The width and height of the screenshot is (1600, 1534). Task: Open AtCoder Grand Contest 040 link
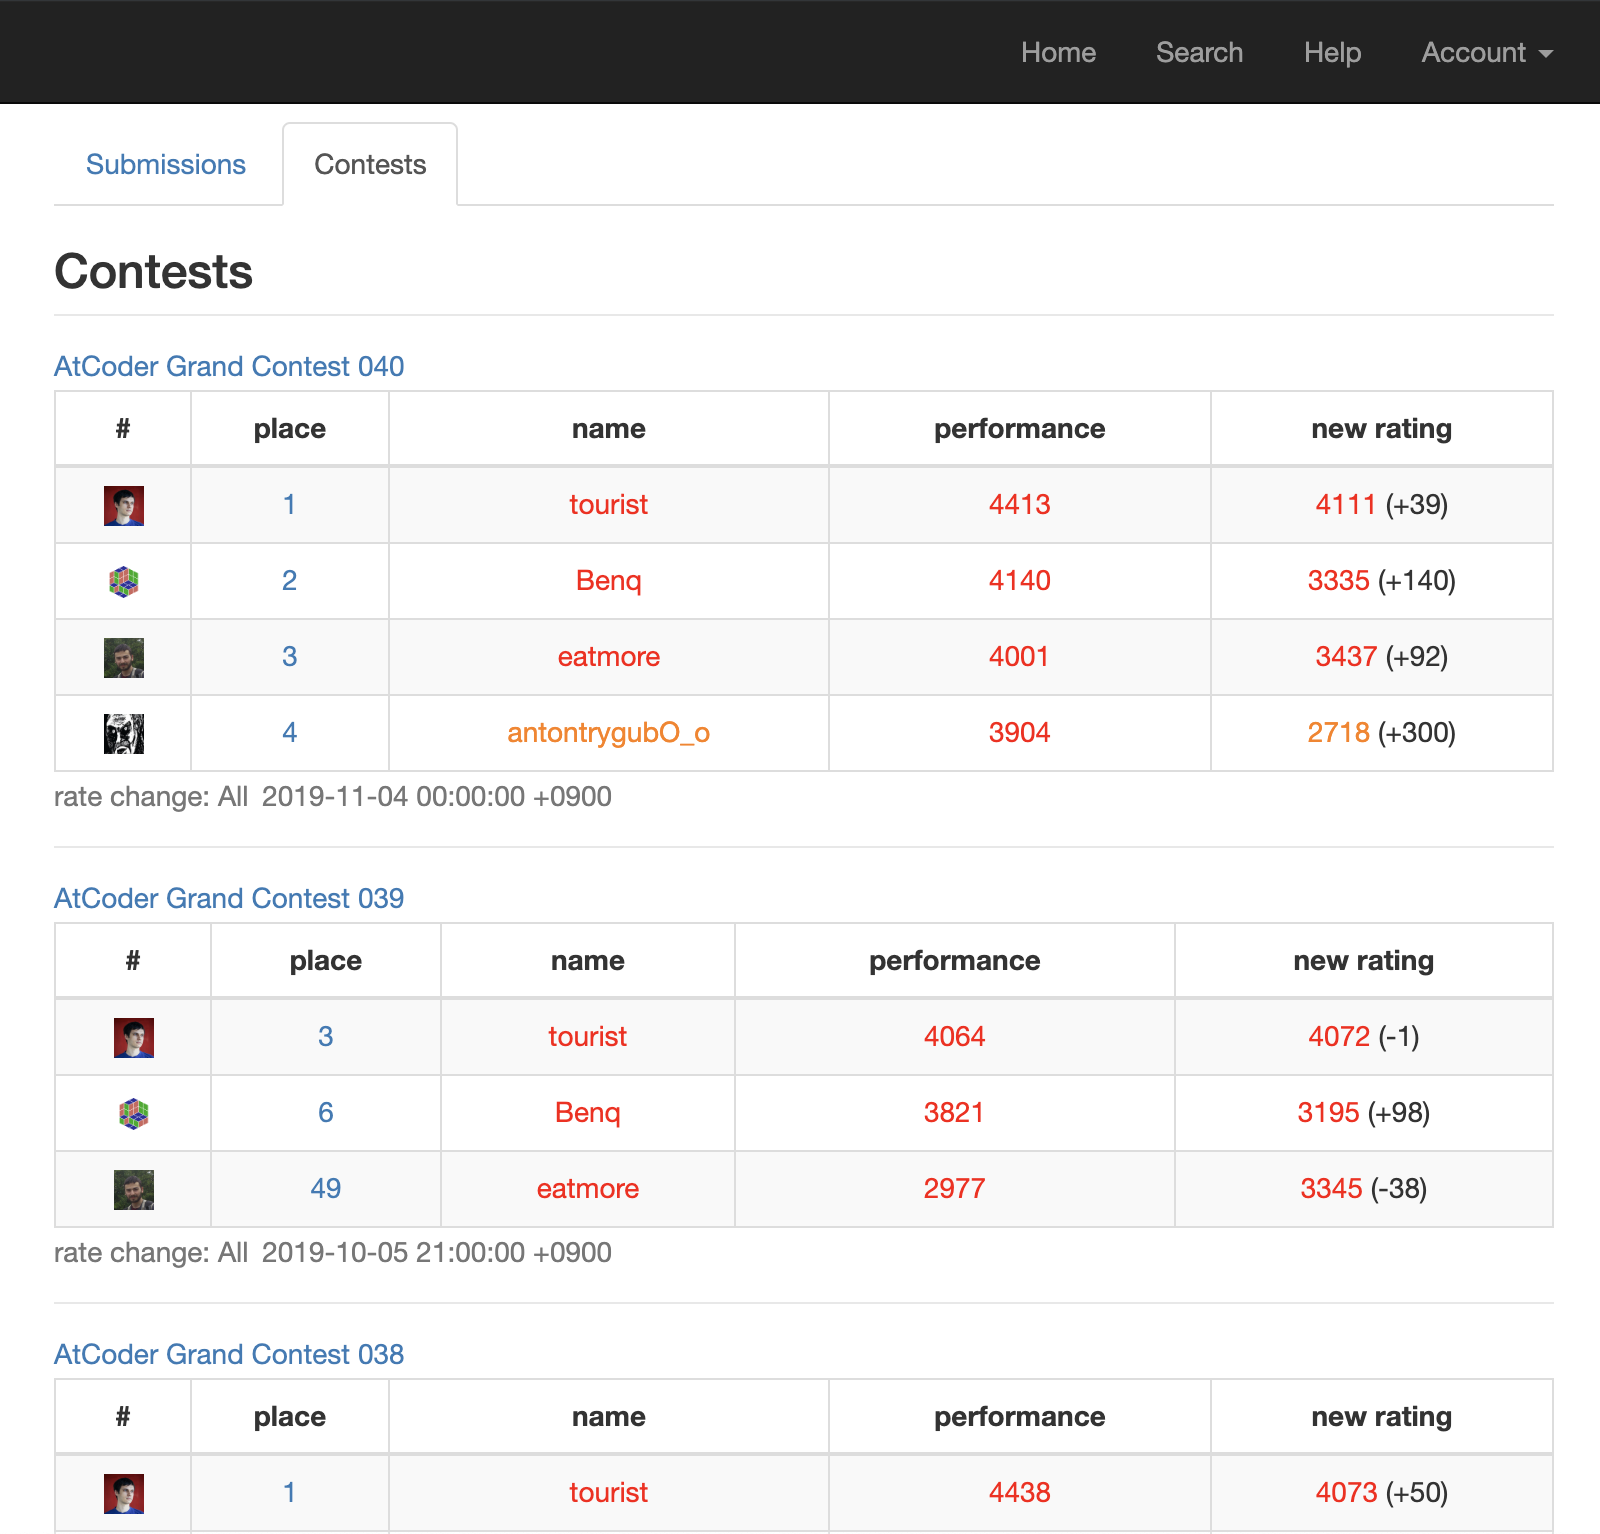point(229,366)
